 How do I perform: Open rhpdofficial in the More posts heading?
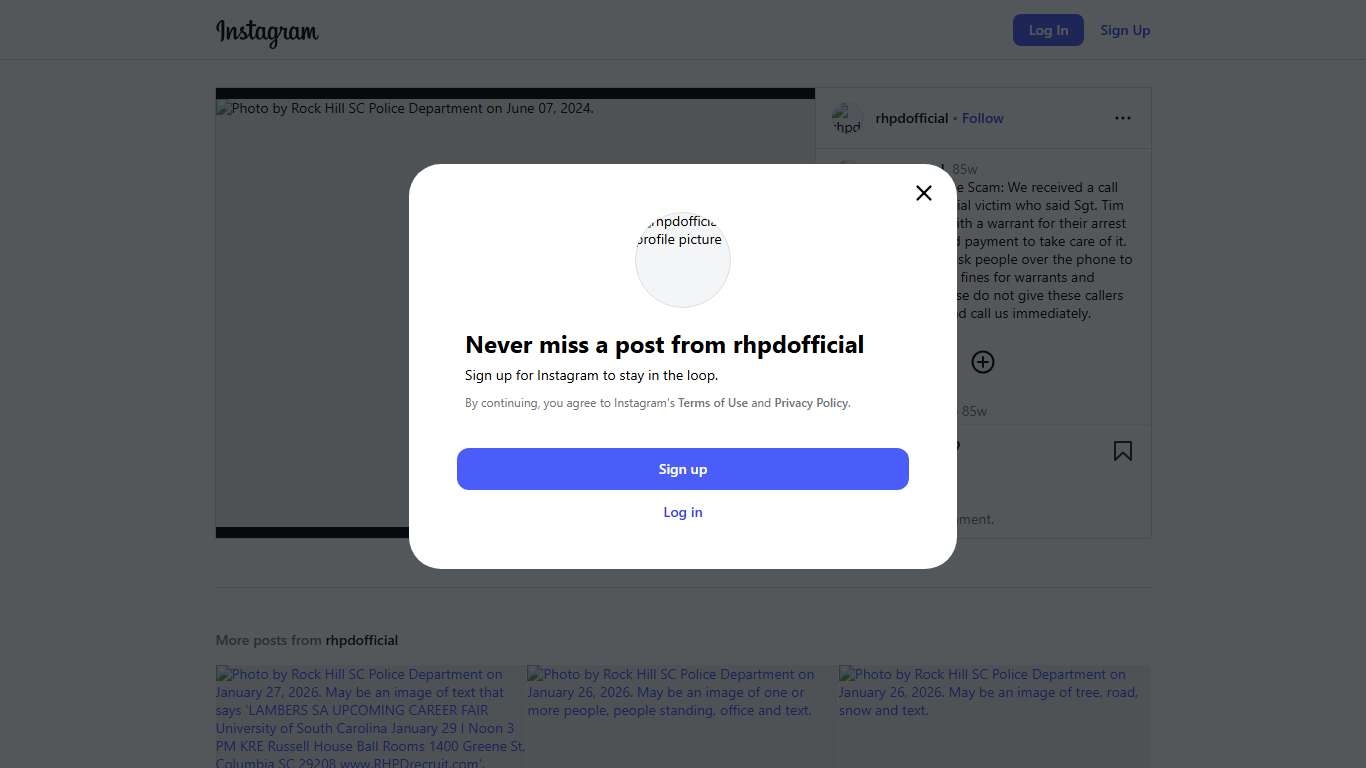pos(361,640)
